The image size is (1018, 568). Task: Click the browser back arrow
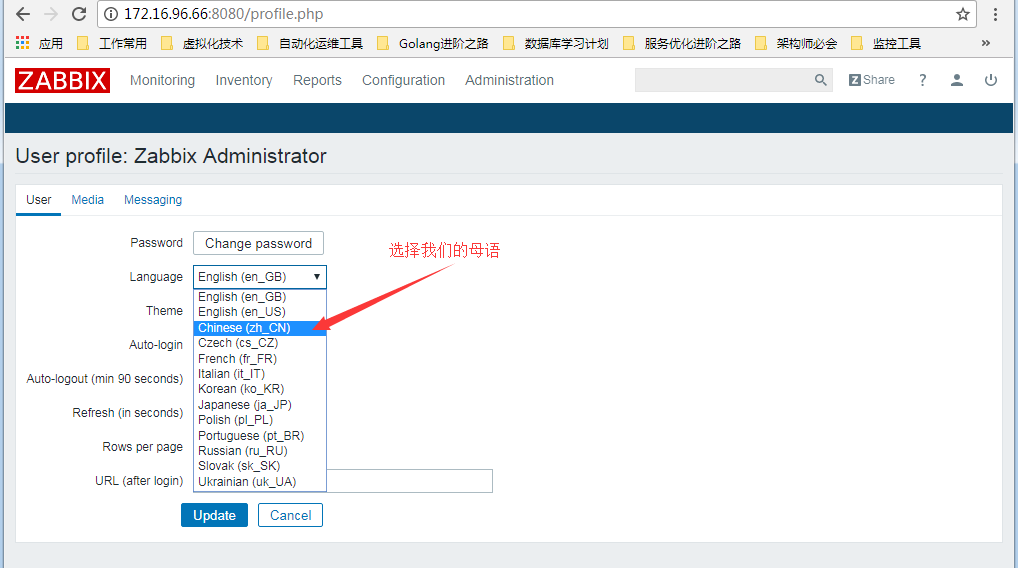pos(23,14)
